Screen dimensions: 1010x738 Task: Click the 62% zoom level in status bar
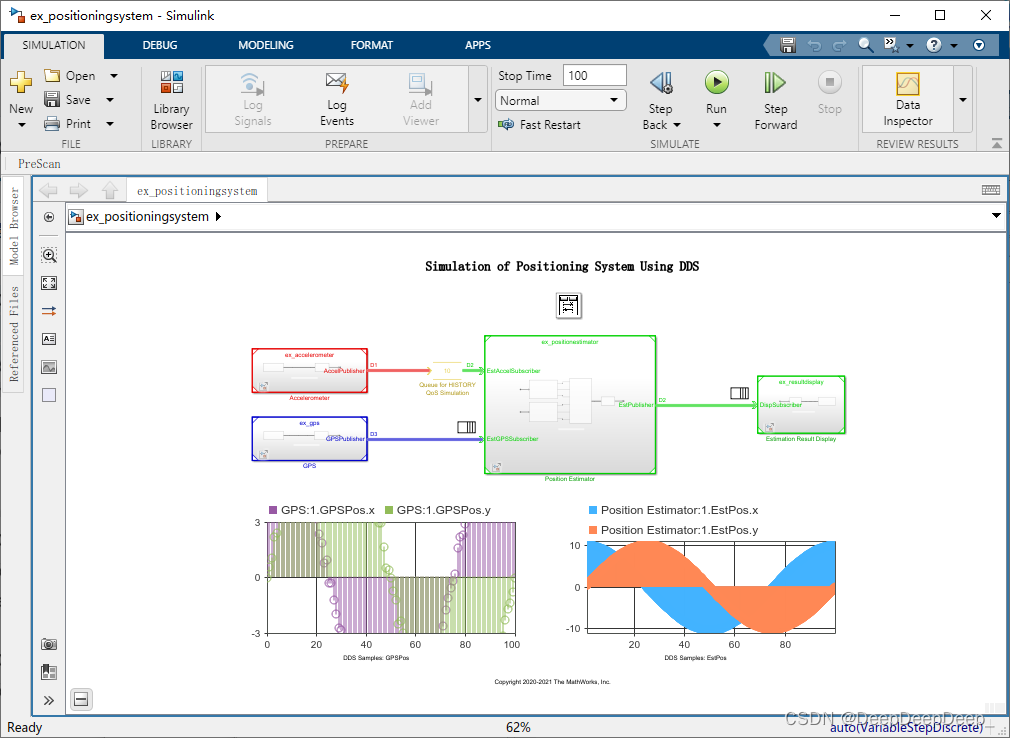pos(518,727)
